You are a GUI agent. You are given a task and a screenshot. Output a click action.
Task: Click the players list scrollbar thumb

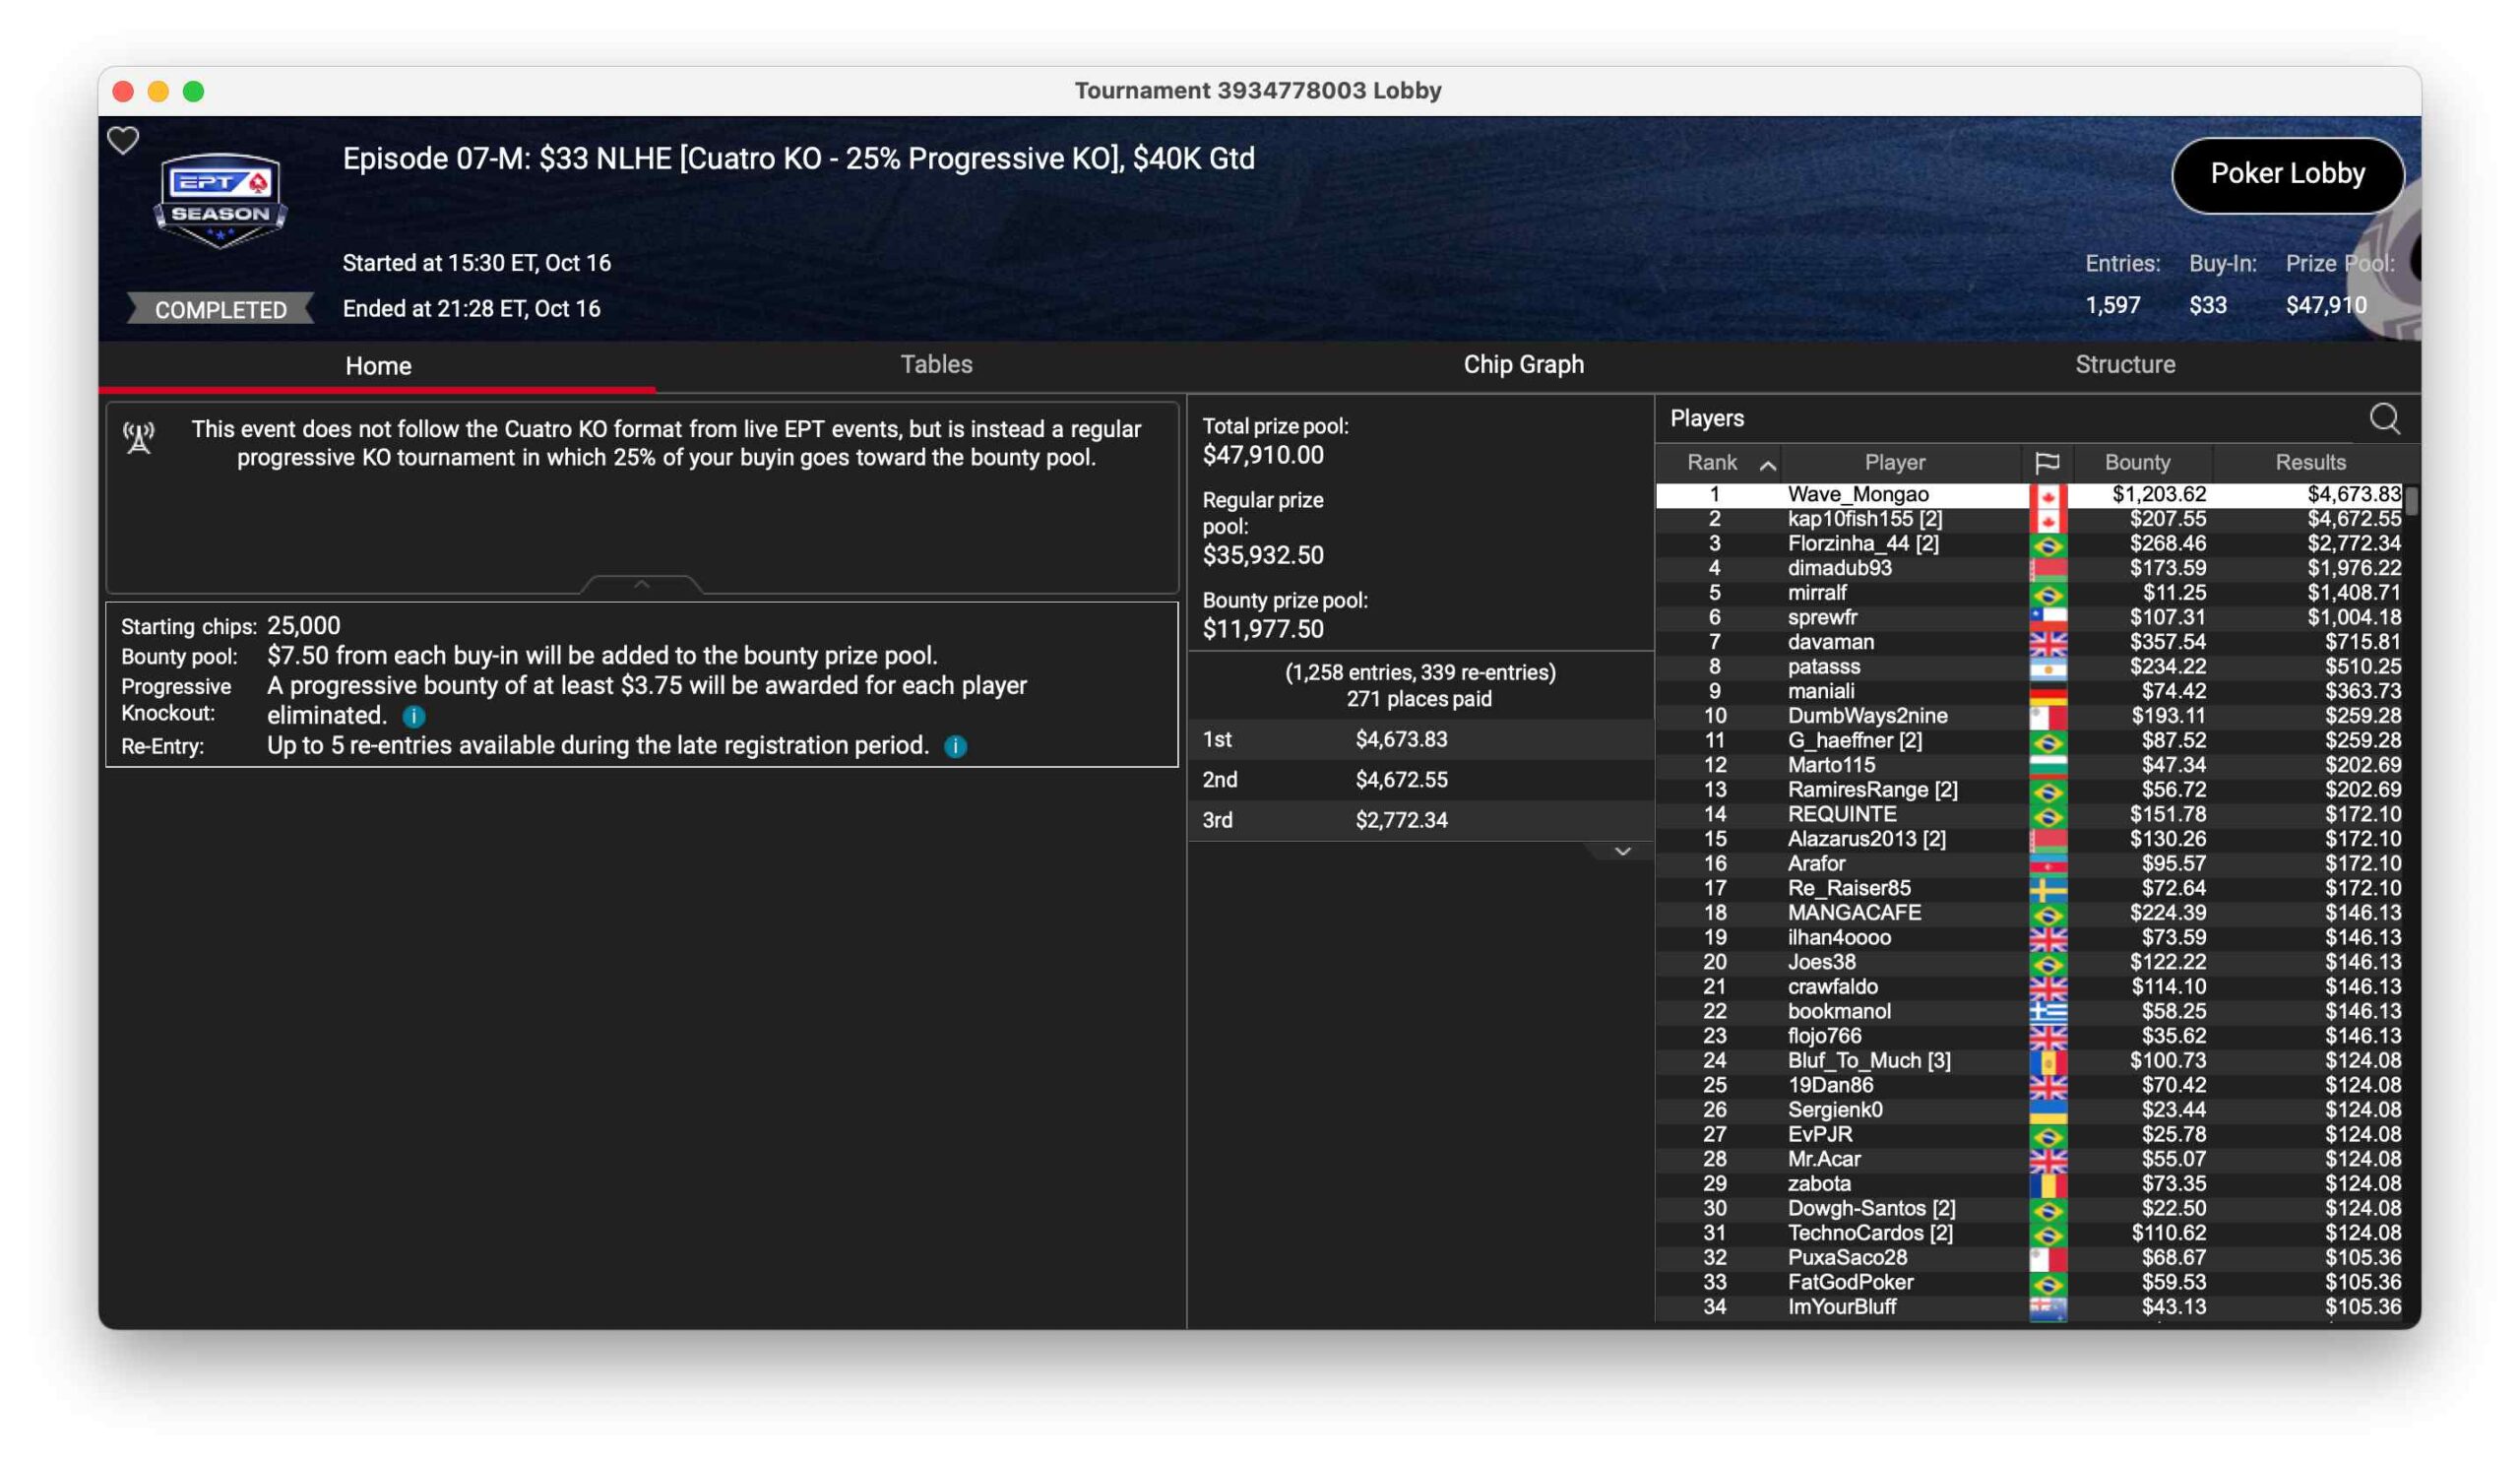tap(2411, 501)
